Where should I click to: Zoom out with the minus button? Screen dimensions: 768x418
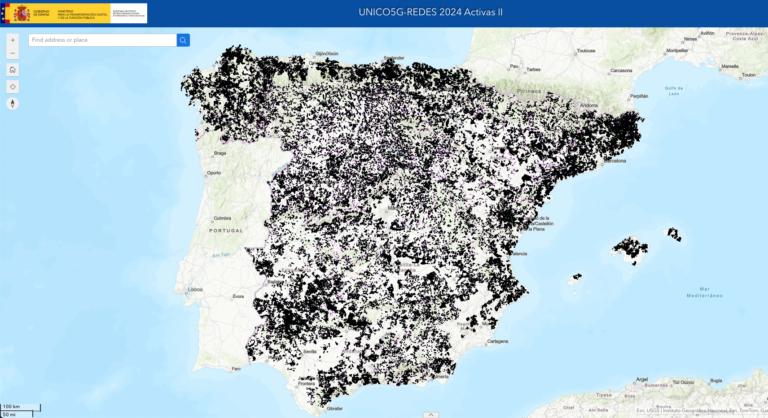click(13, 53)
